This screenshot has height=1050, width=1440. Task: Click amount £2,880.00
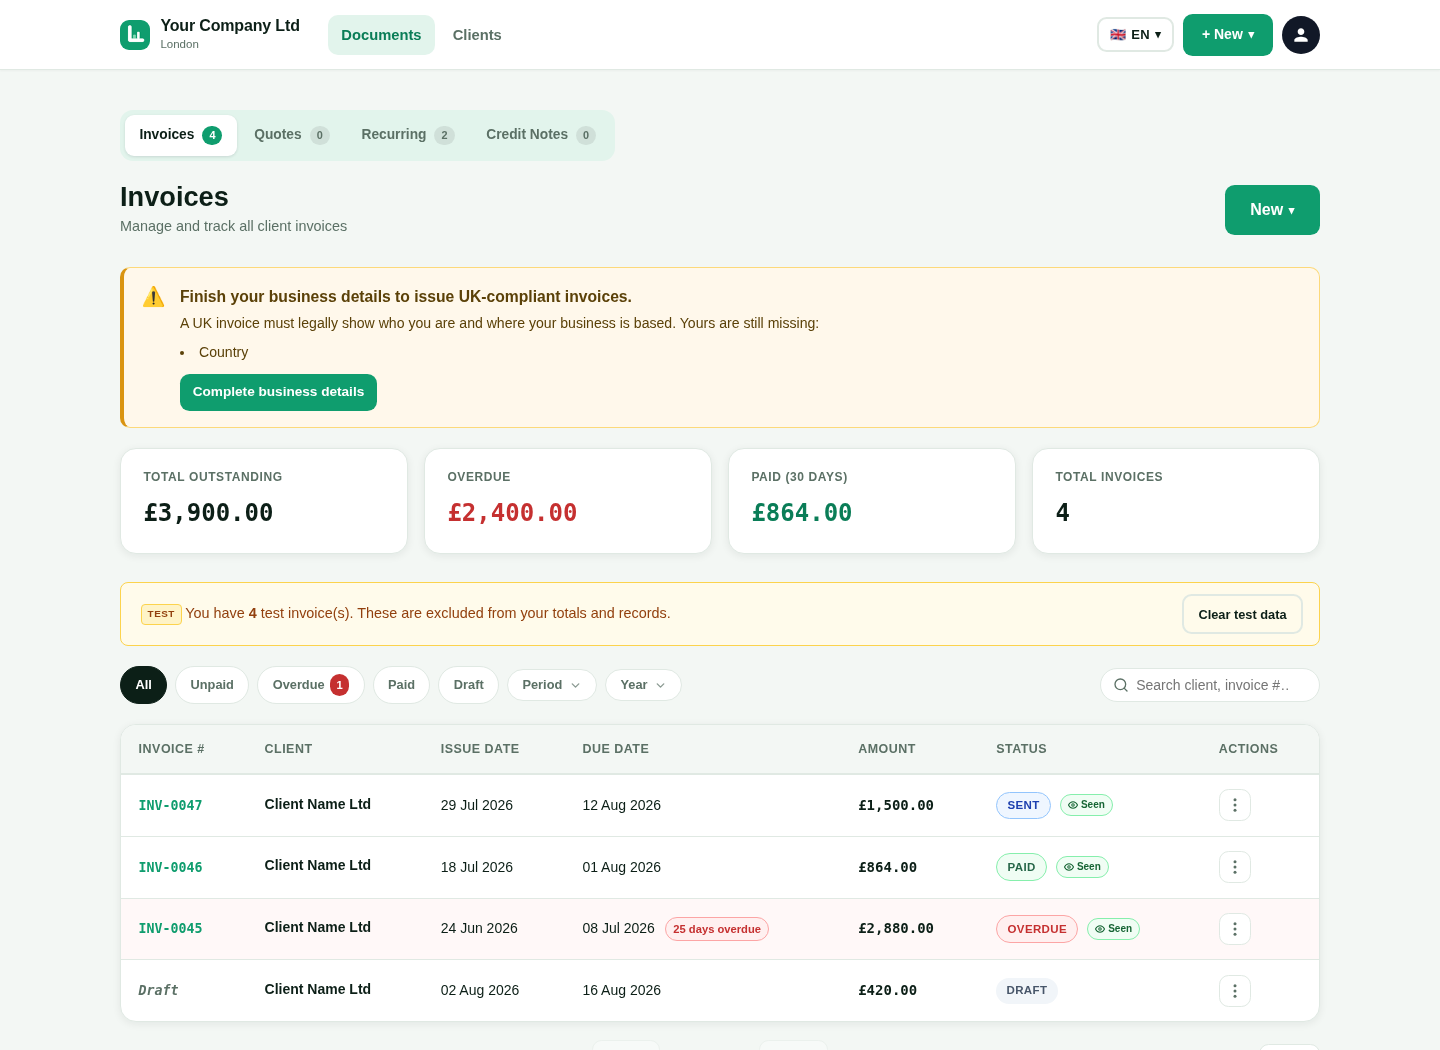click(896, 929)
